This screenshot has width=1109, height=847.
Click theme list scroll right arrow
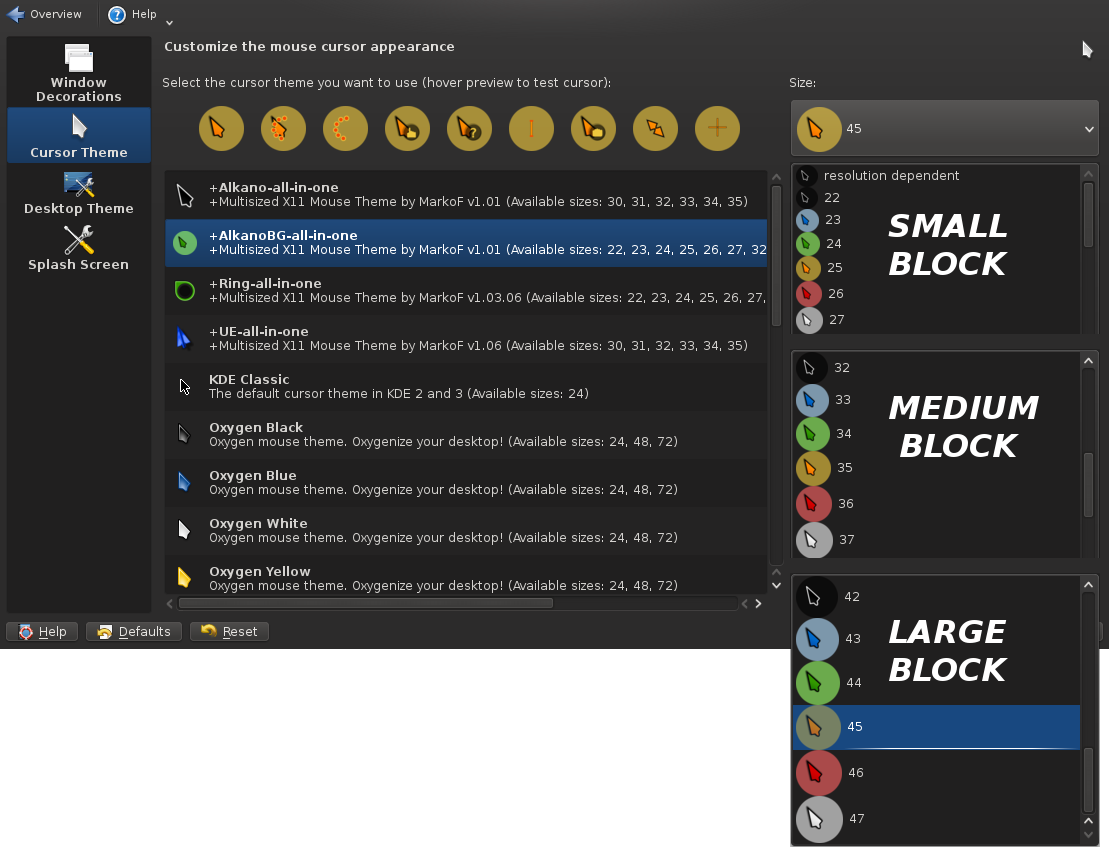tap(758, 603)
